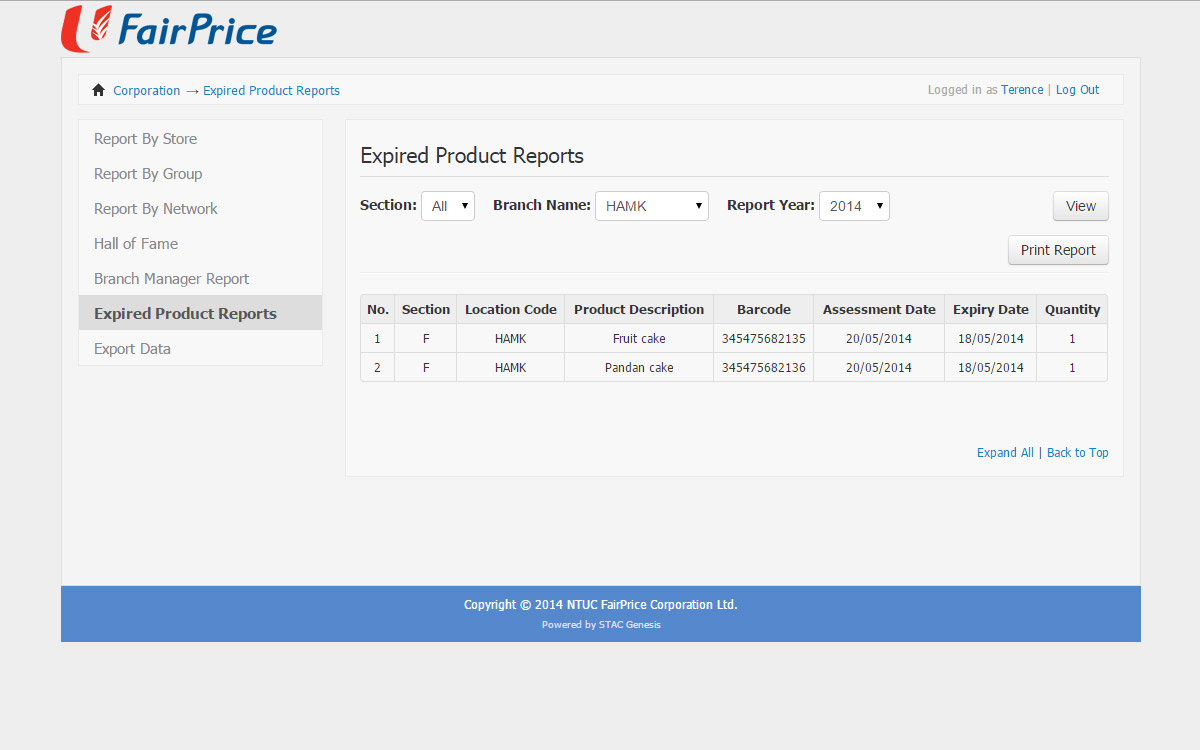Viewport: 1200px width, 750px height.
Task: Click the View button
Action: click(x=1081, y=206)
